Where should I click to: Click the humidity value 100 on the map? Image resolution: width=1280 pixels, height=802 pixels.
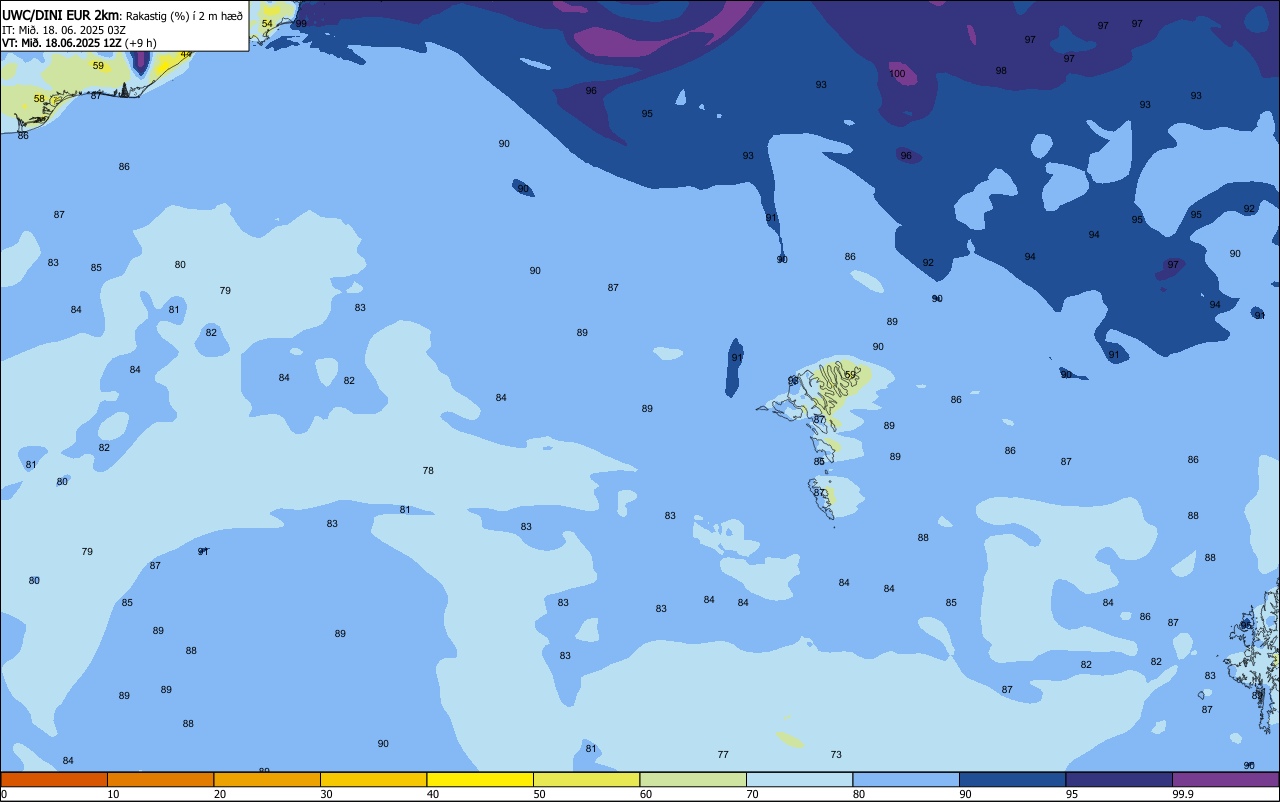click(x=897, y=74)
